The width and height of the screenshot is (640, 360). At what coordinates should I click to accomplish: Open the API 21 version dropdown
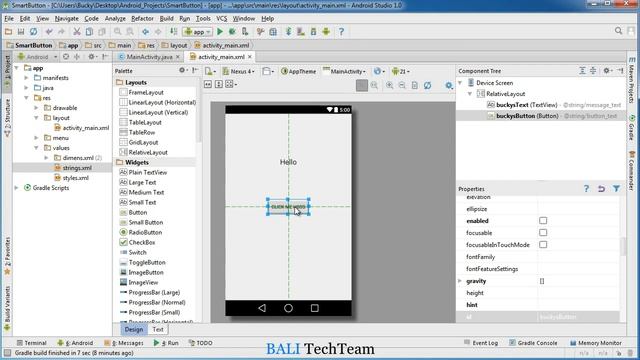pos(401,71)
